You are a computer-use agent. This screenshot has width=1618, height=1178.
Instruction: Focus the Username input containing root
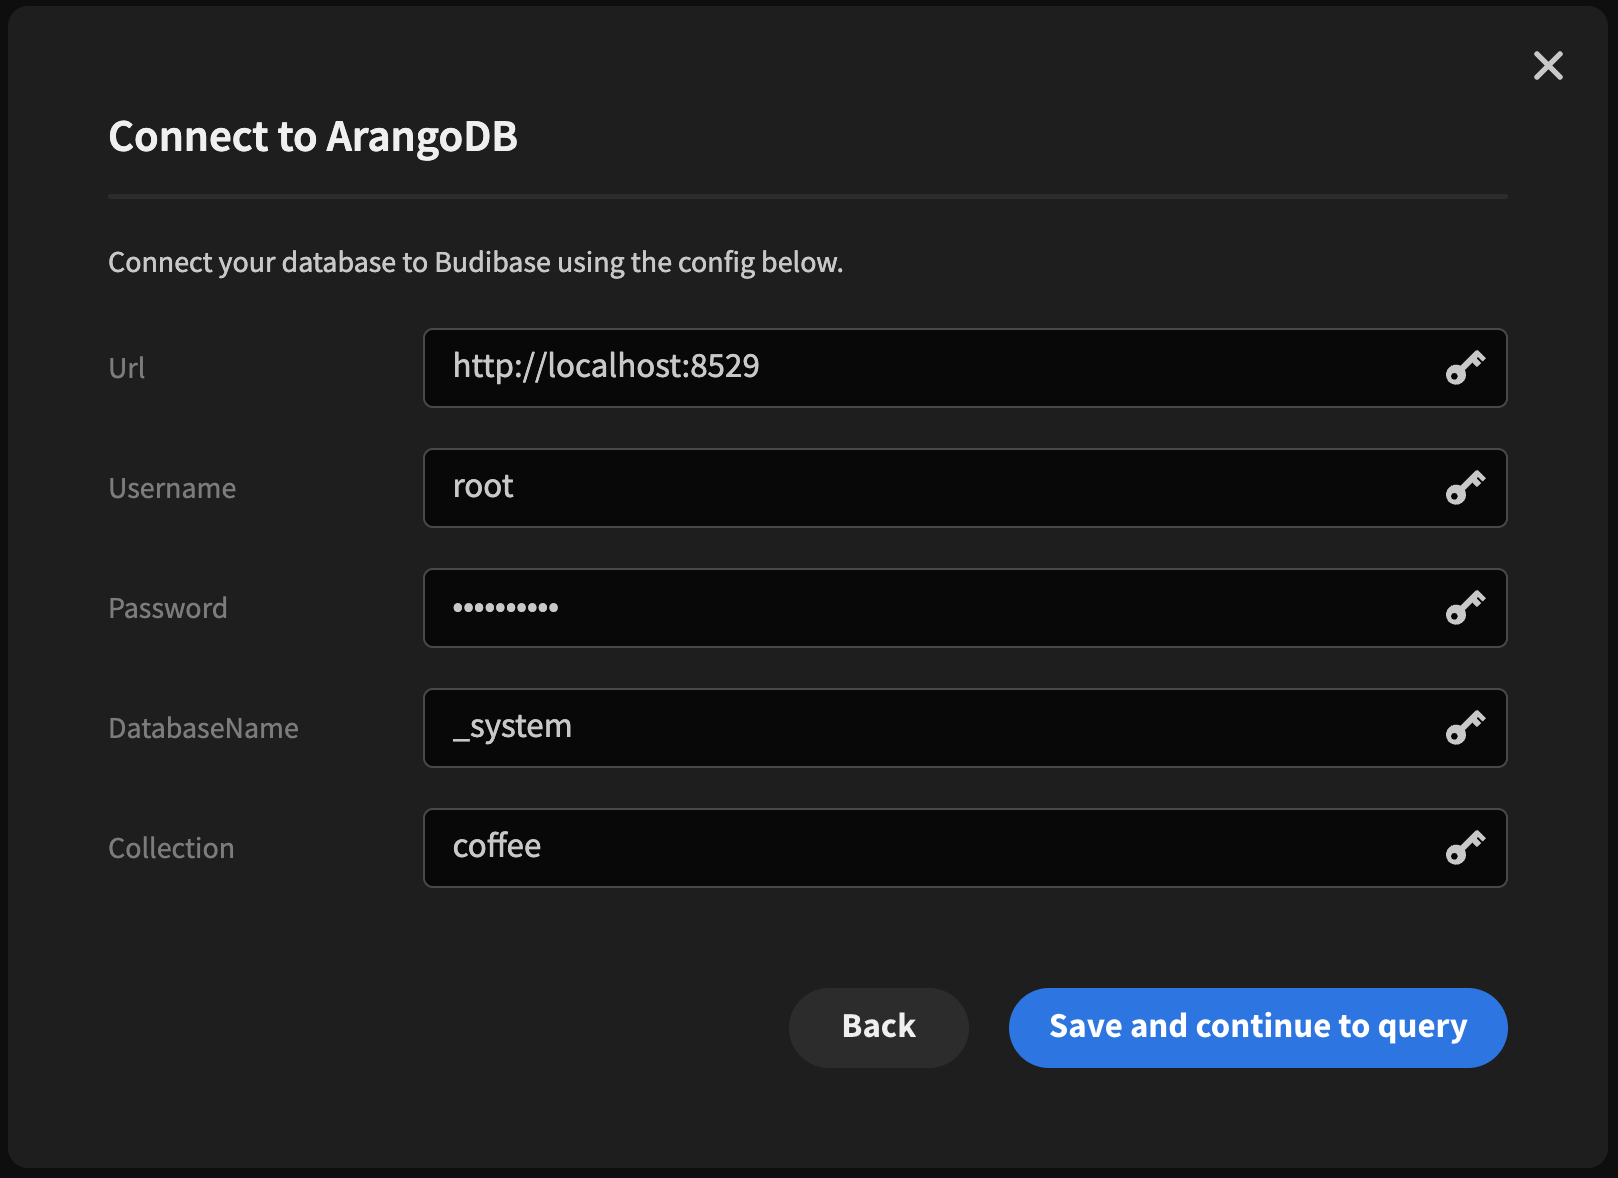pyautogui.click(x=965, y=488)
